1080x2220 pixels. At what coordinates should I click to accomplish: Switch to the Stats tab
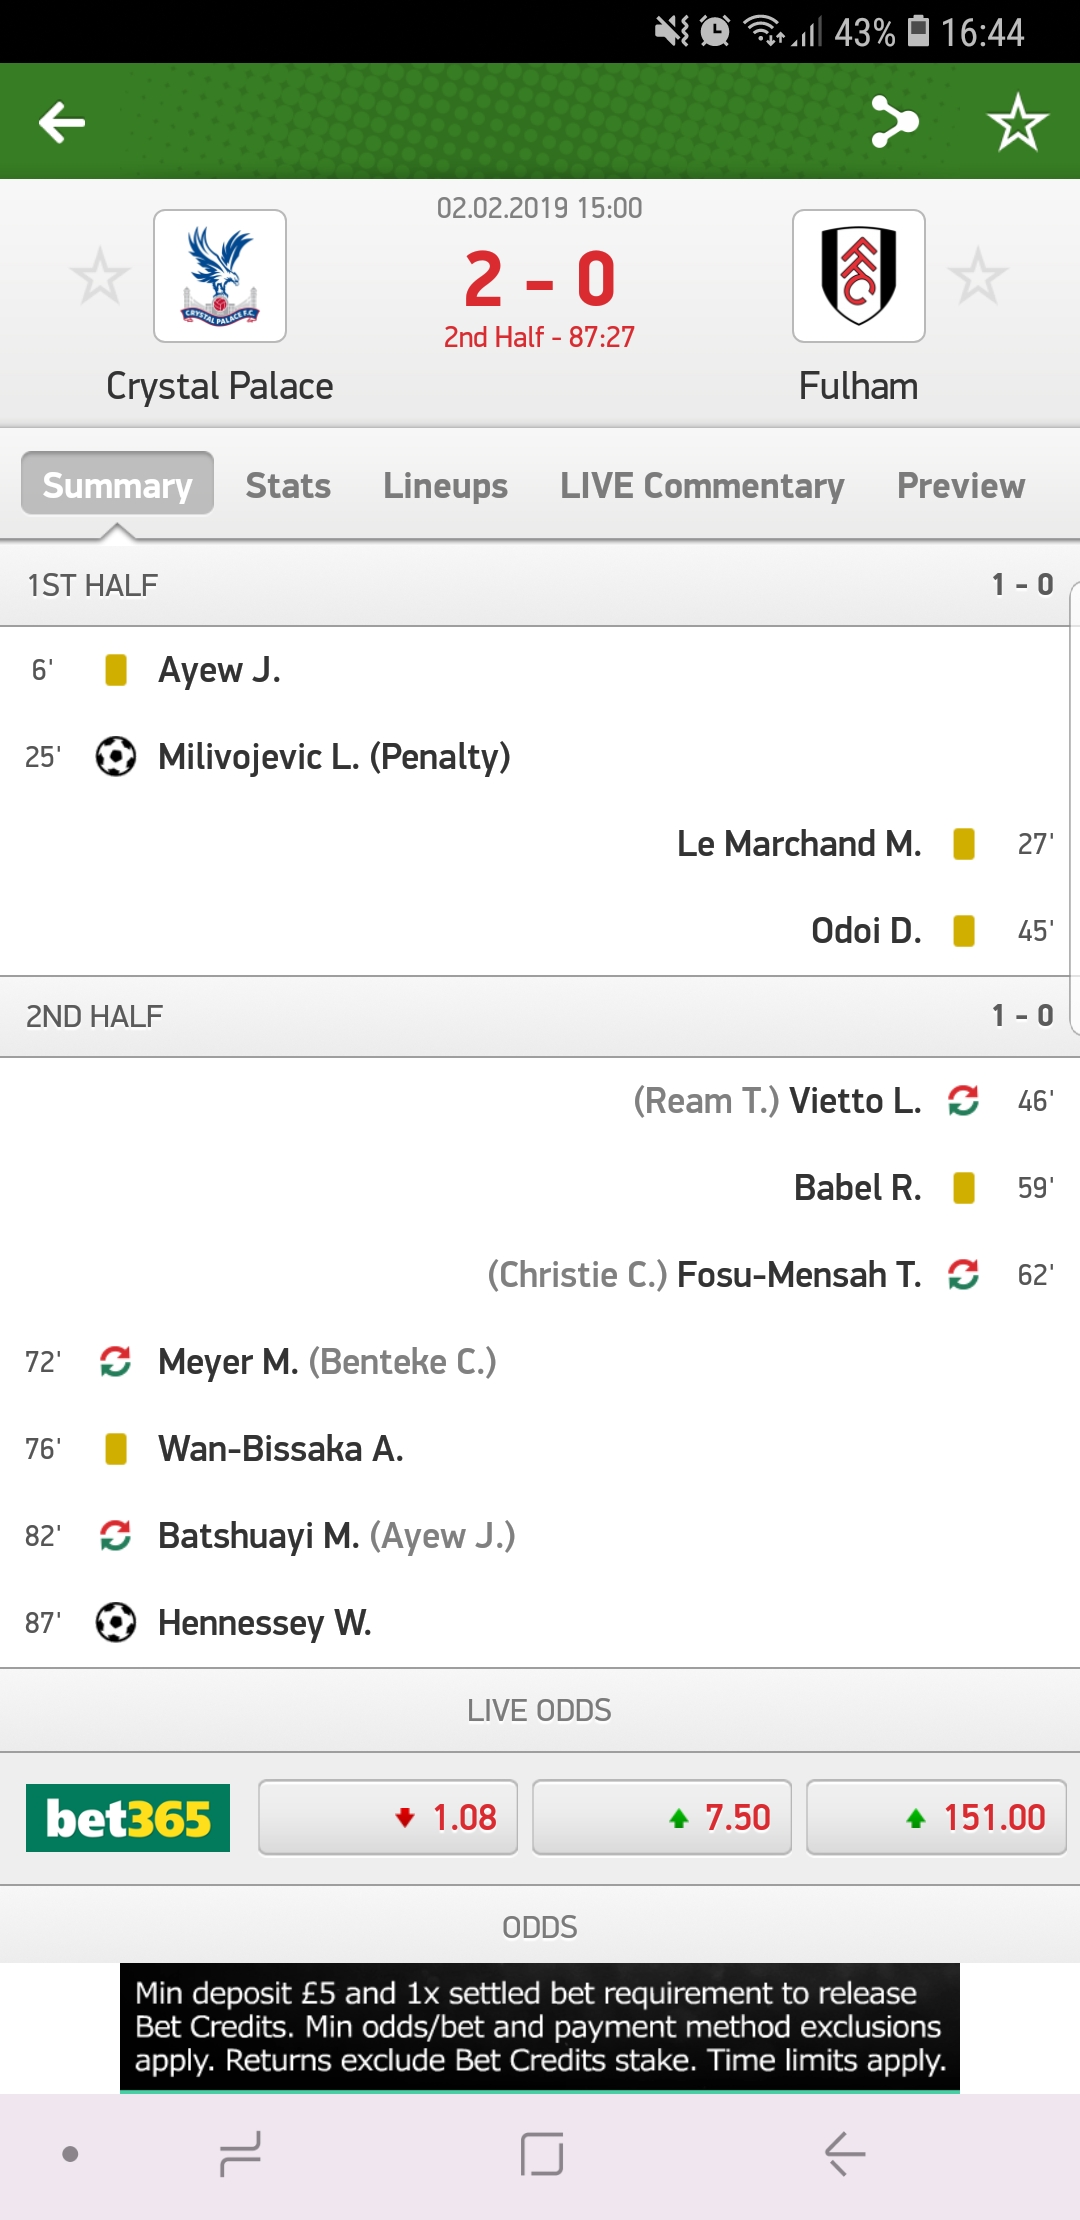pos(288,486)
